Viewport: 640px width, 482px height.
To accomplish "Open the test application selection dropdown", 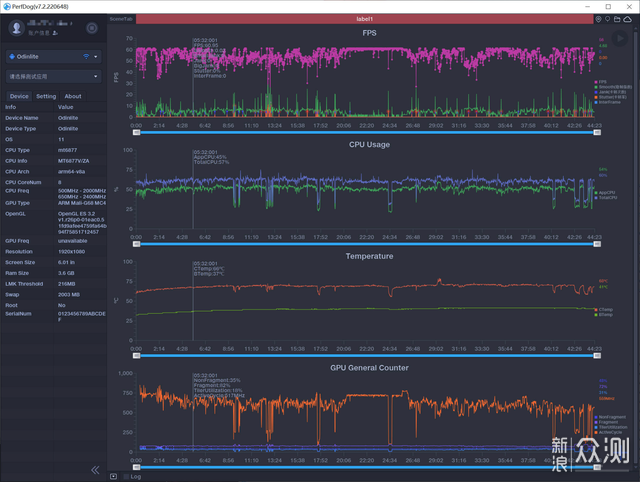I will 53,76.
